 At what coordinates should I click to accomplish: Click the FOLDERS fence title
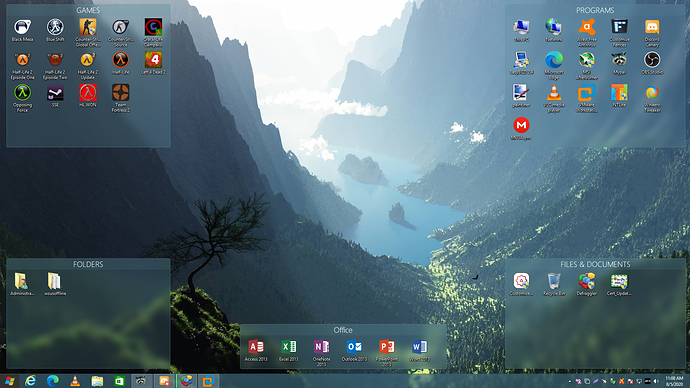click(88, 264)
